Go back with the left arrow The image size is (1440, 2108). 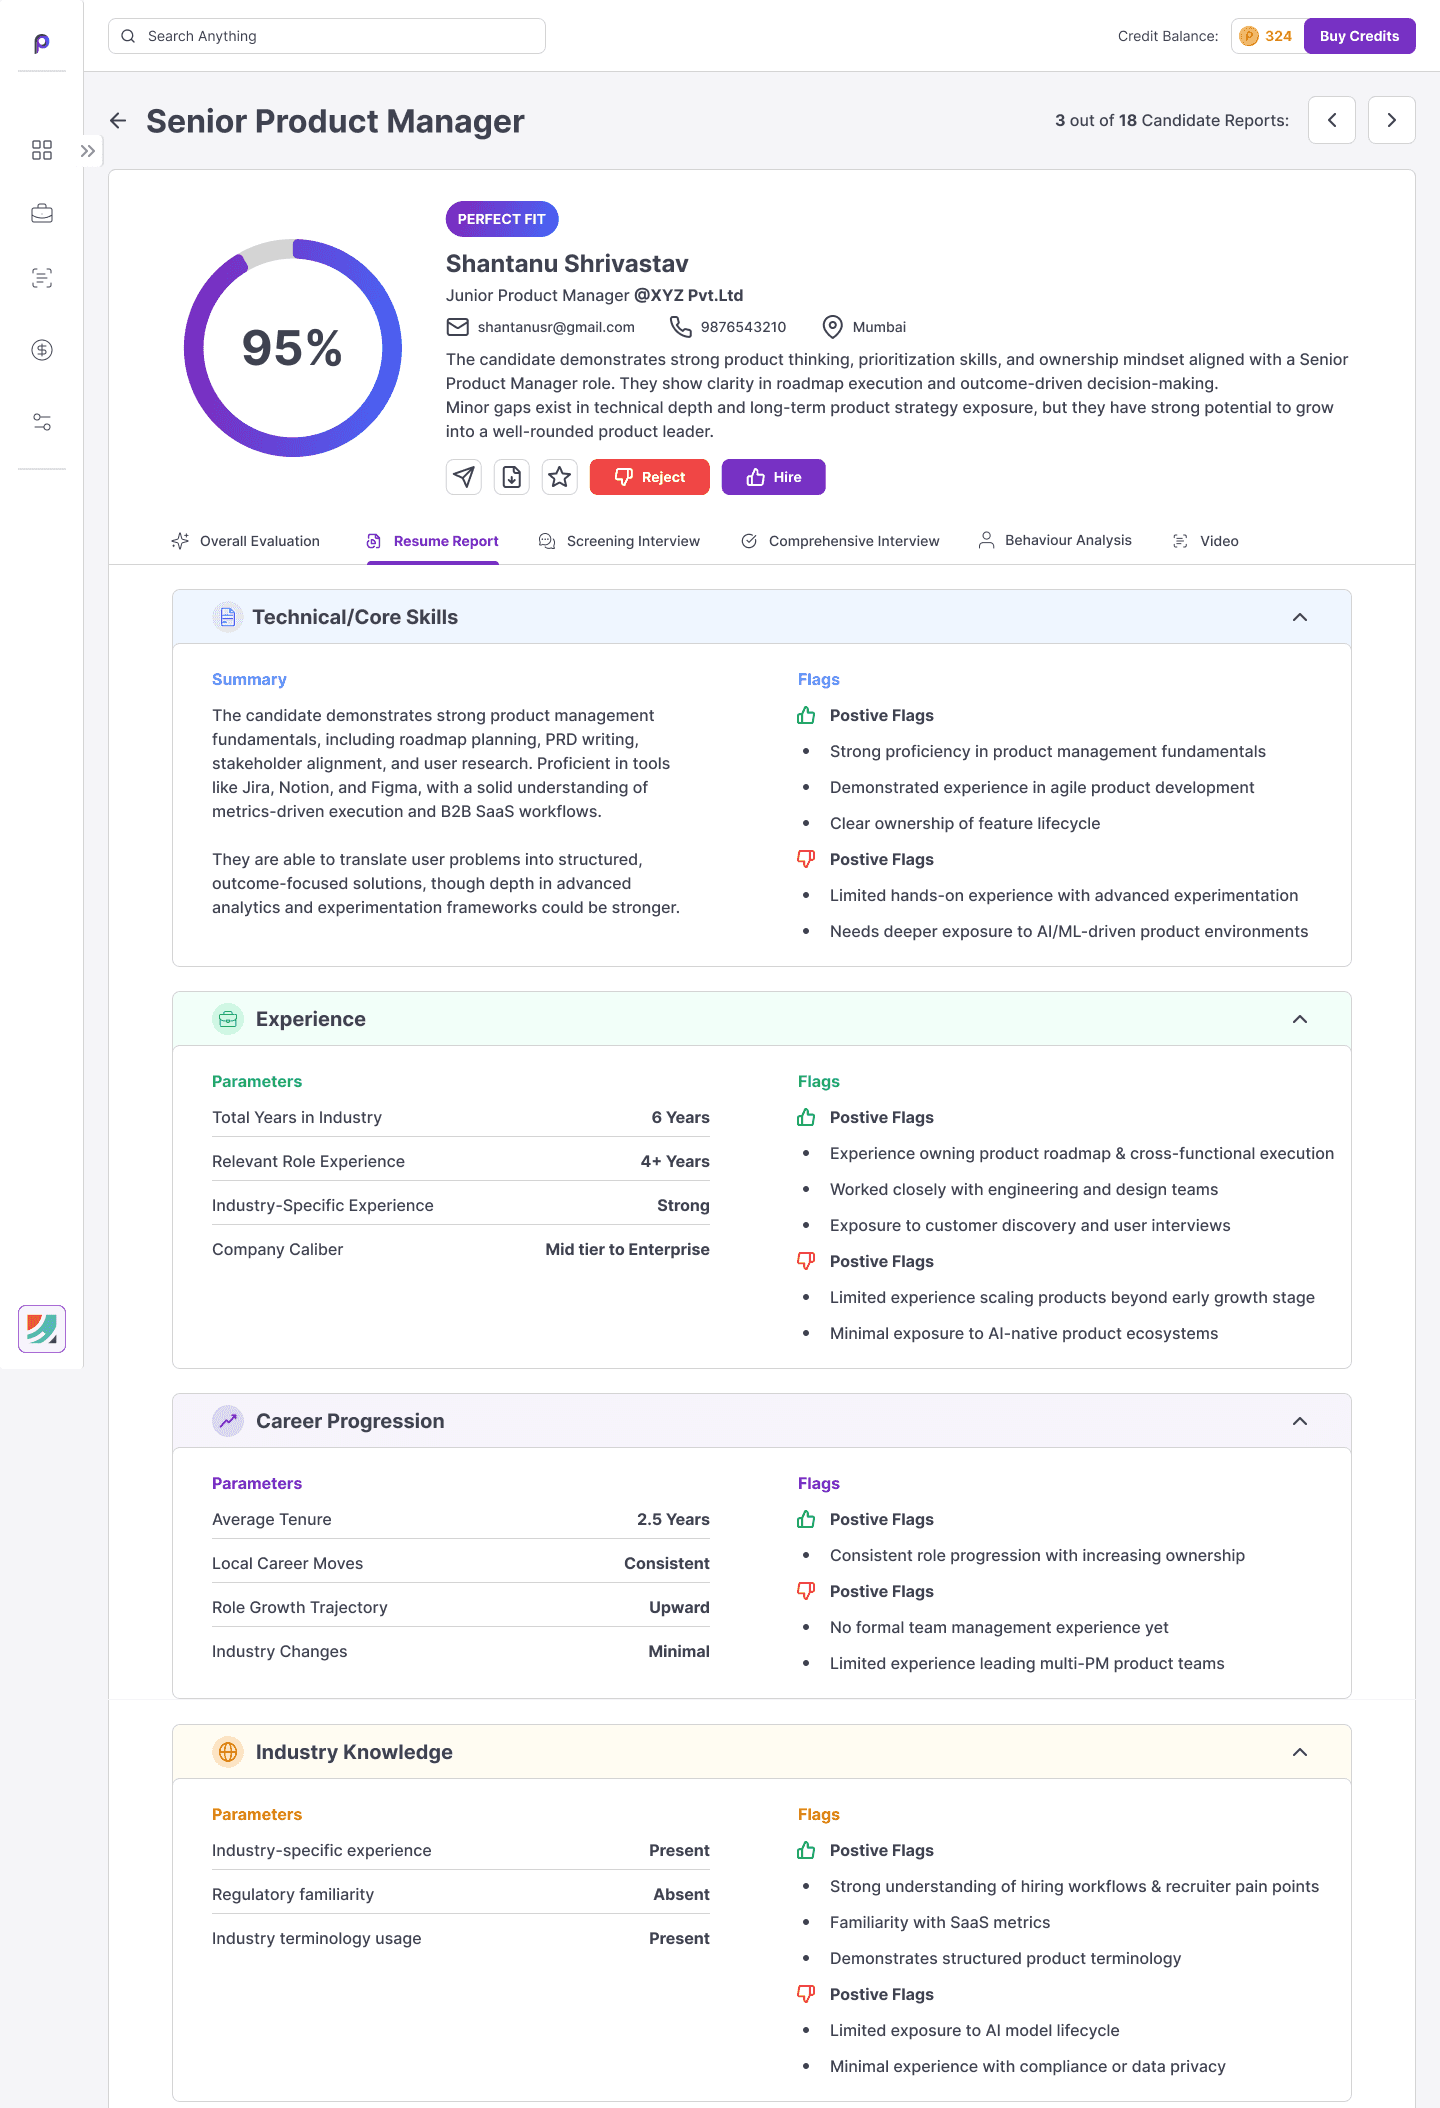coord(118,121)
